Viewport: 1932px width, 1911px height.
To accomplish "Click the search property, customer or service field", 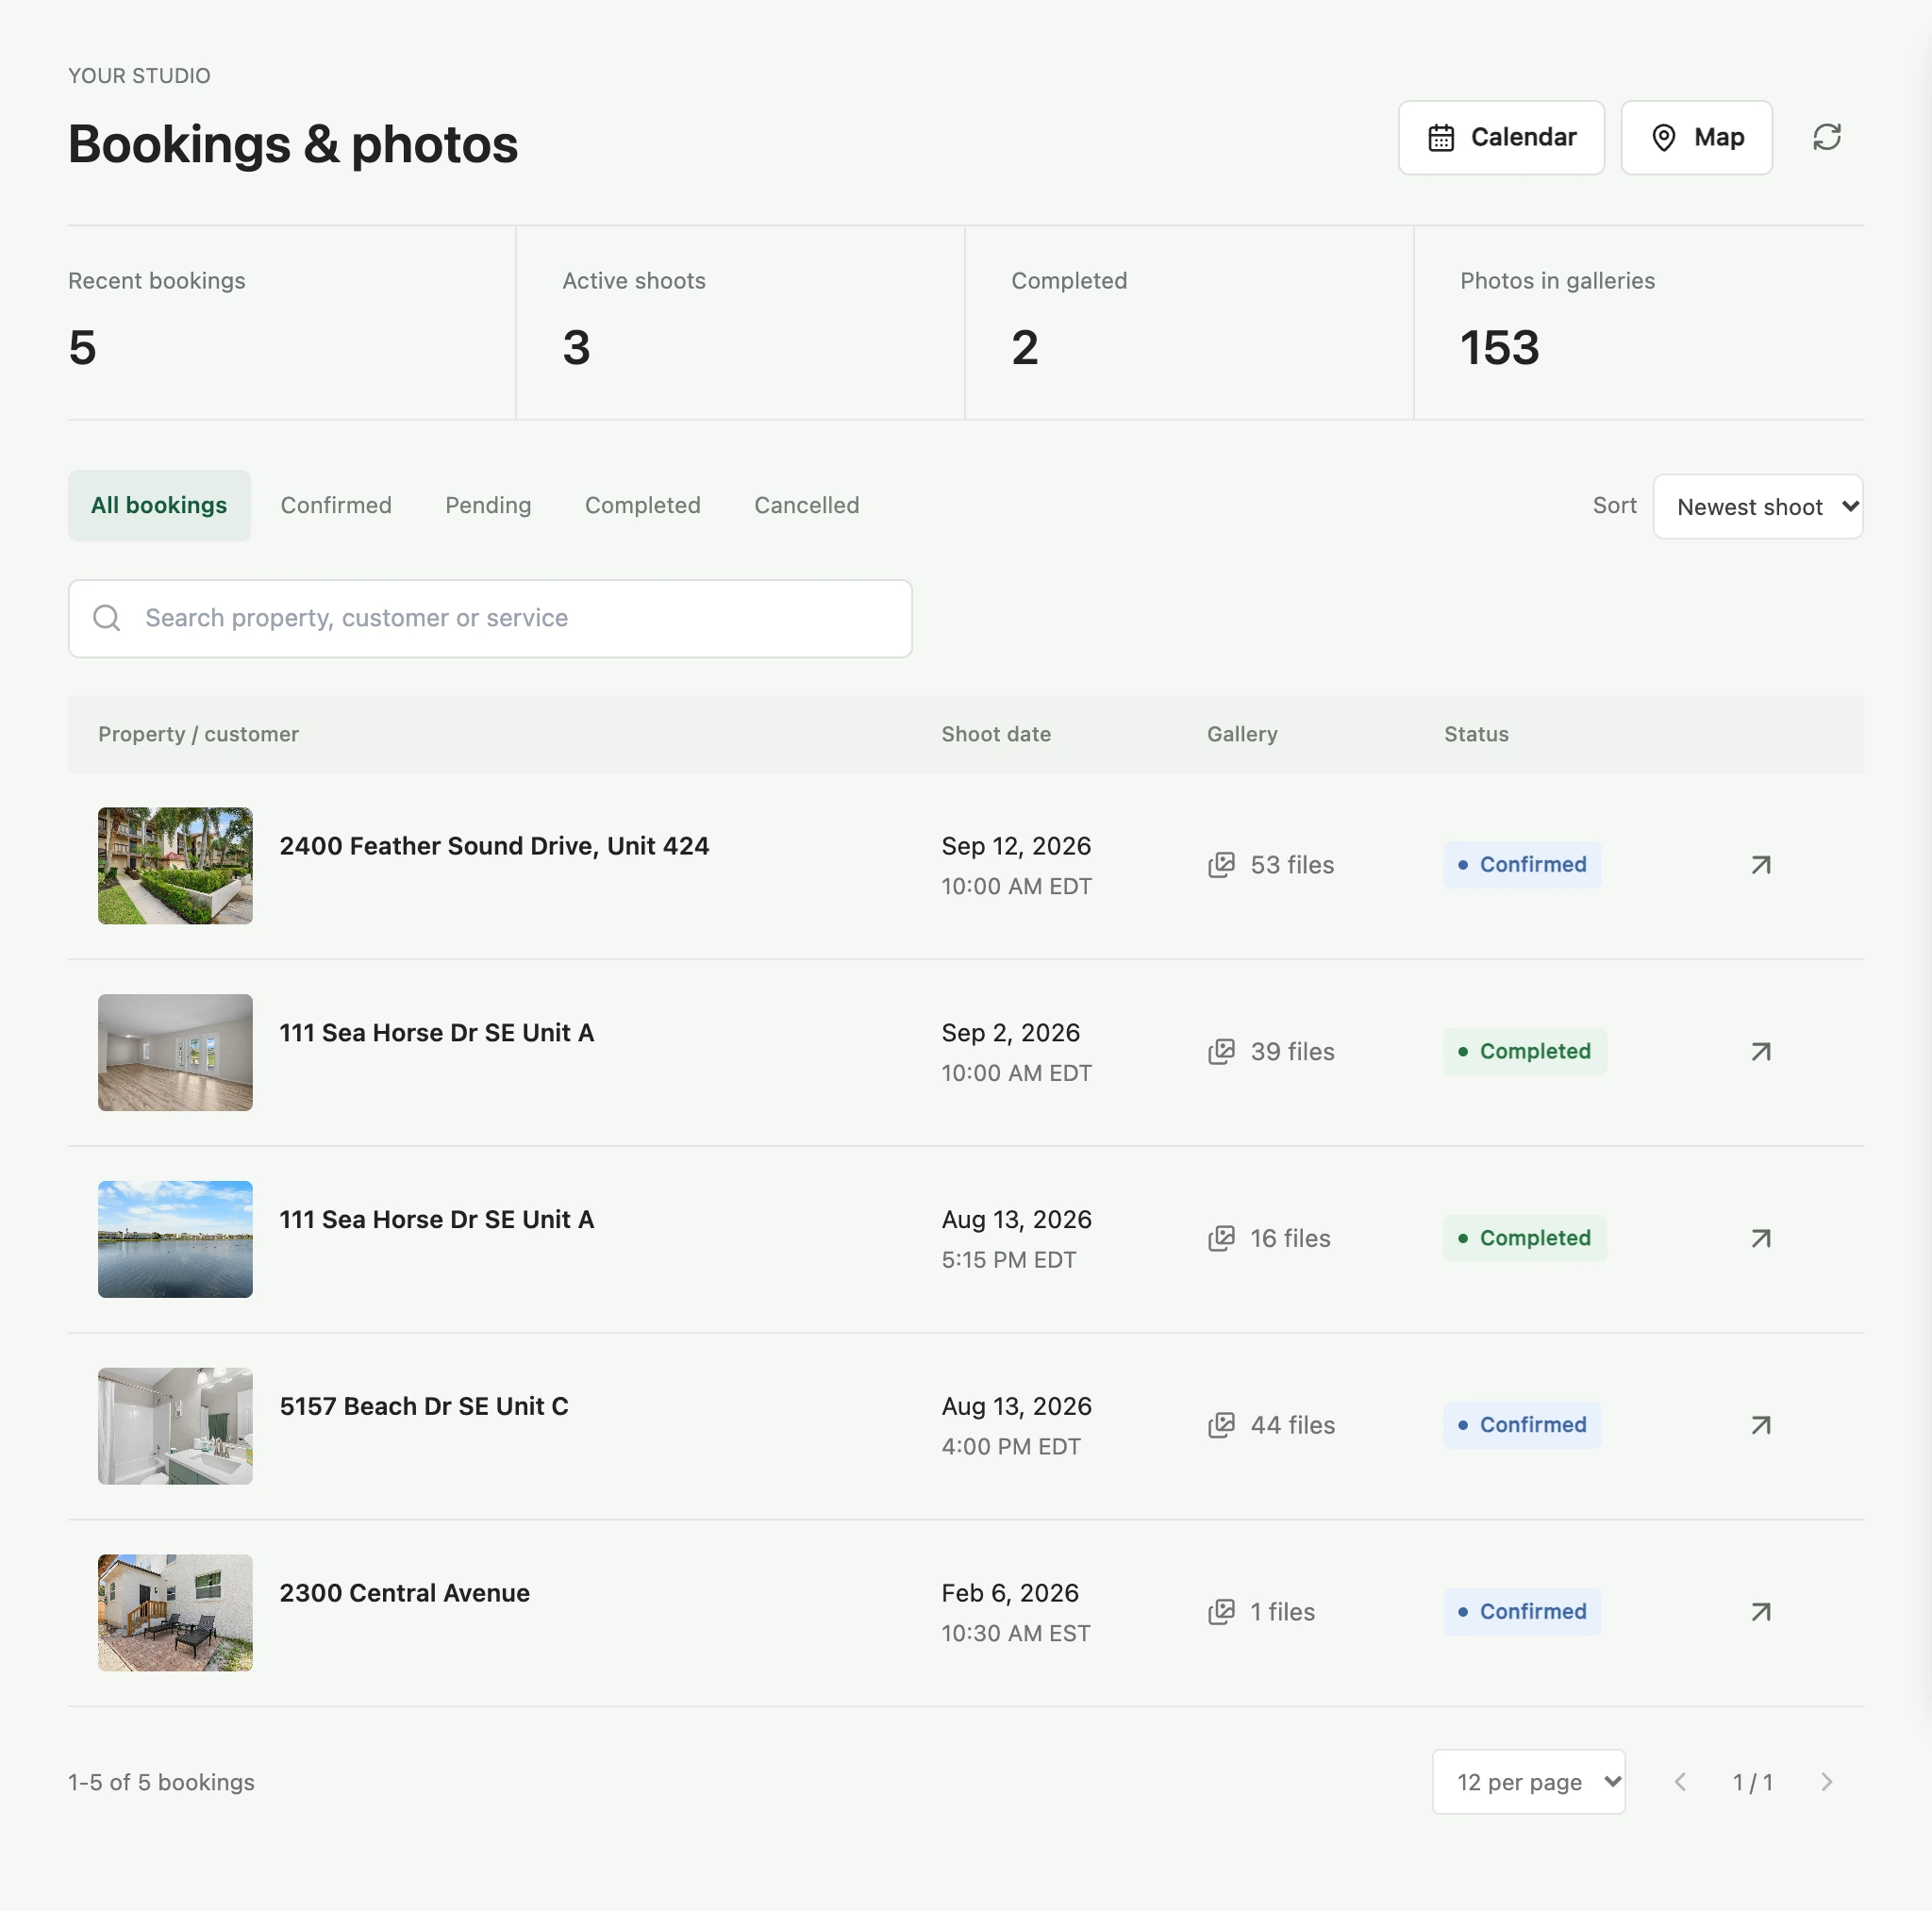I will pos(490,619).
